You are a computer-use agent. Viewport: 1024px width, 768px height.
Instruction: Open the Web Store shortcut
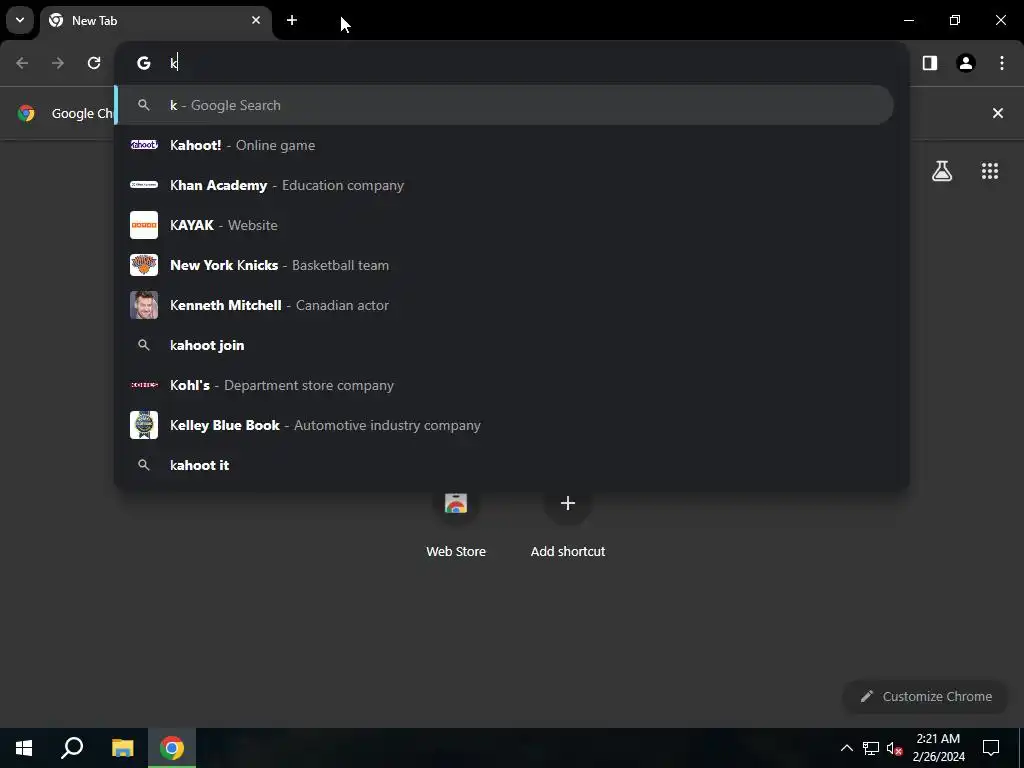(x=456, y=522)
